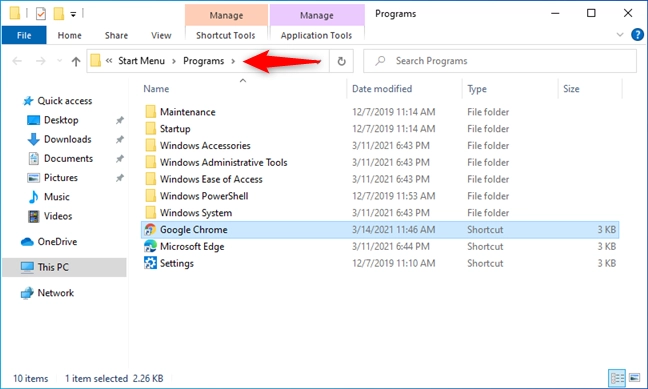
Task: Select the Startup folder
Action: (x=175, y=129)
